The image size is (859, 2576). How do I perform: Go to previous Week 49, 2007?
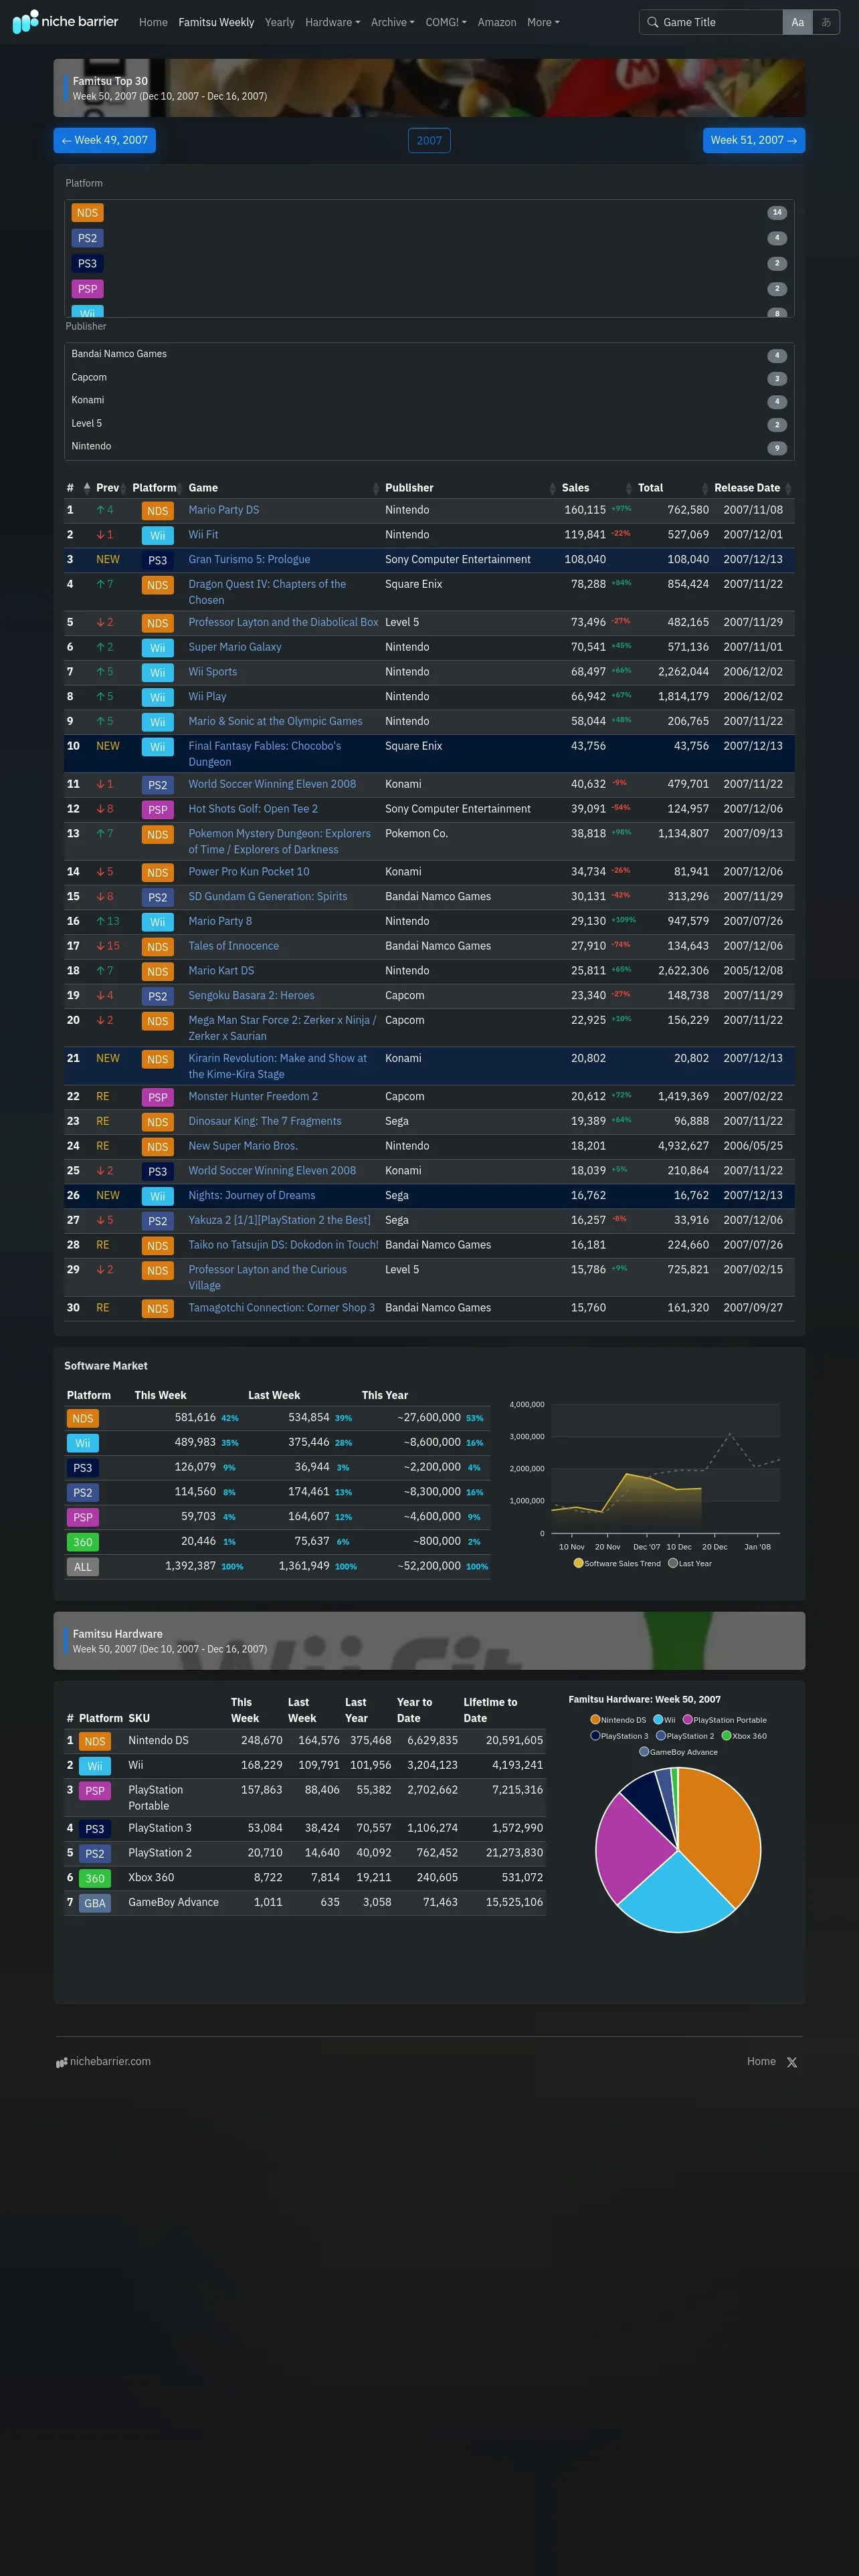pyautogui.click(x=105, y=140)
